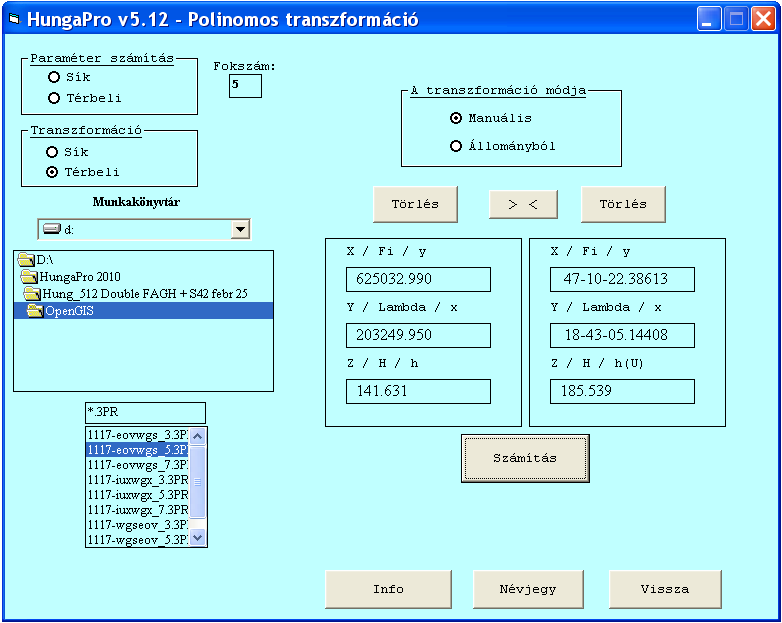This screenshot has height=623, width=782.
Task: Open the Névjegy button
Action: [x=528, y=590]
